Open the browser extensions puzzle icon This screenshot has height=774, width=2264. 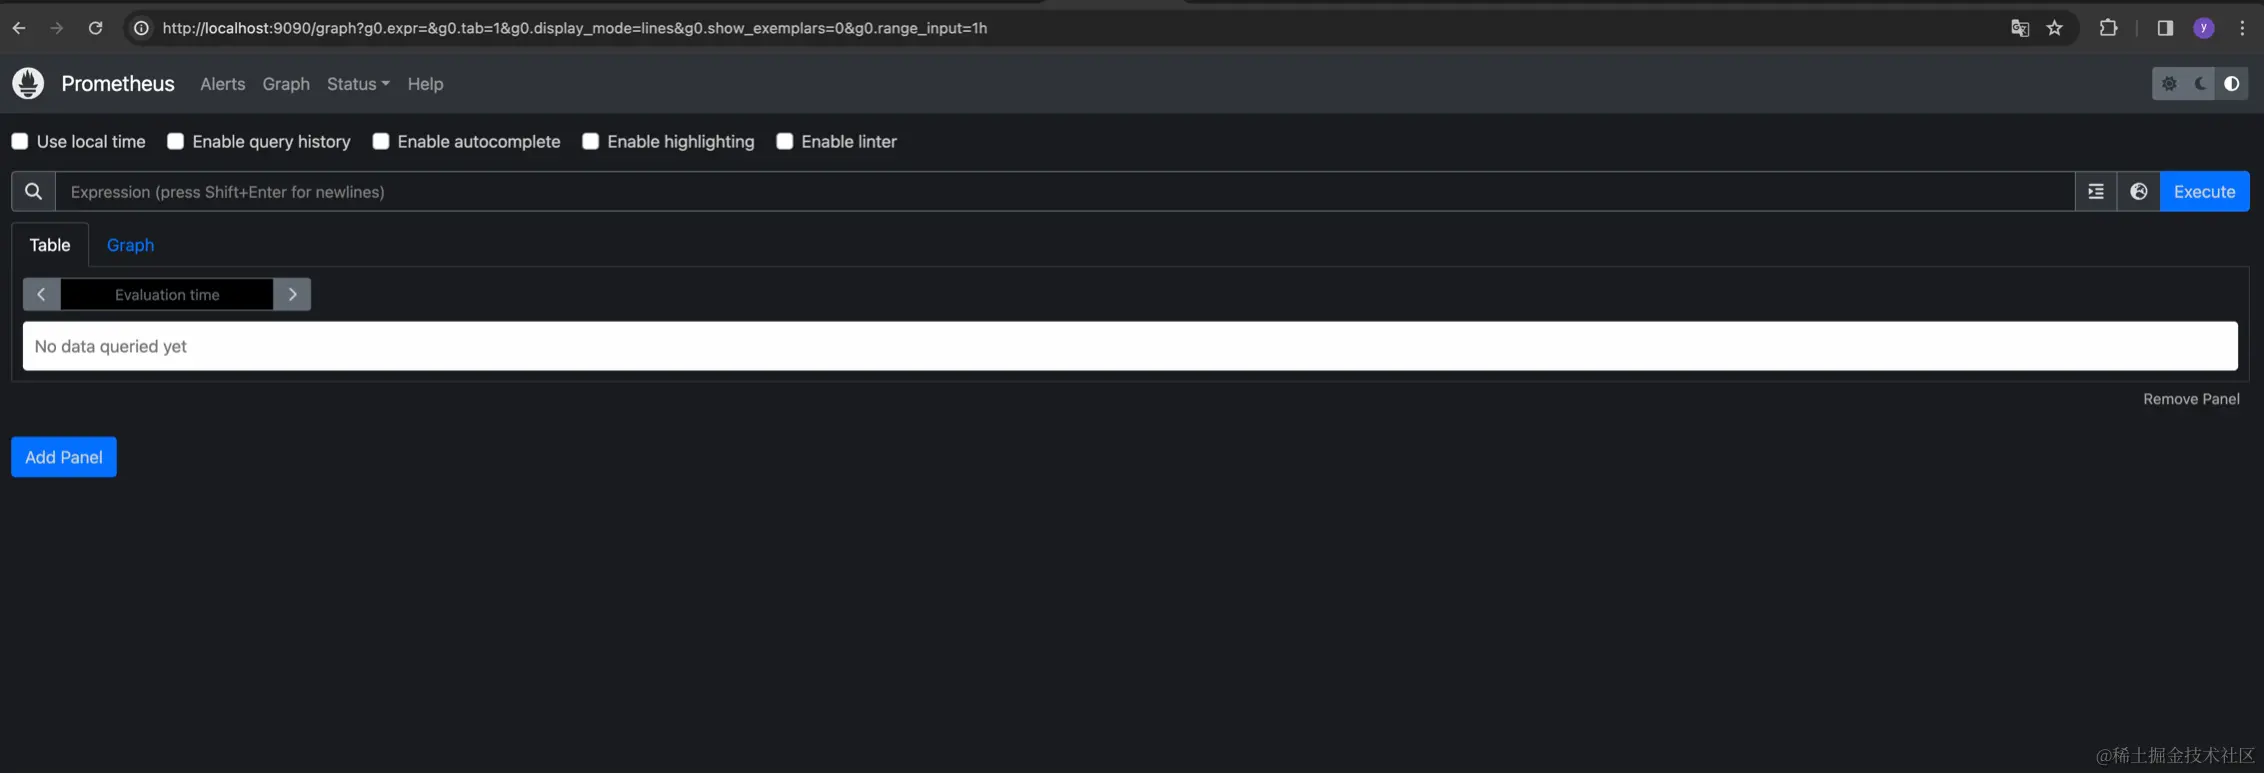[2109, 28]
